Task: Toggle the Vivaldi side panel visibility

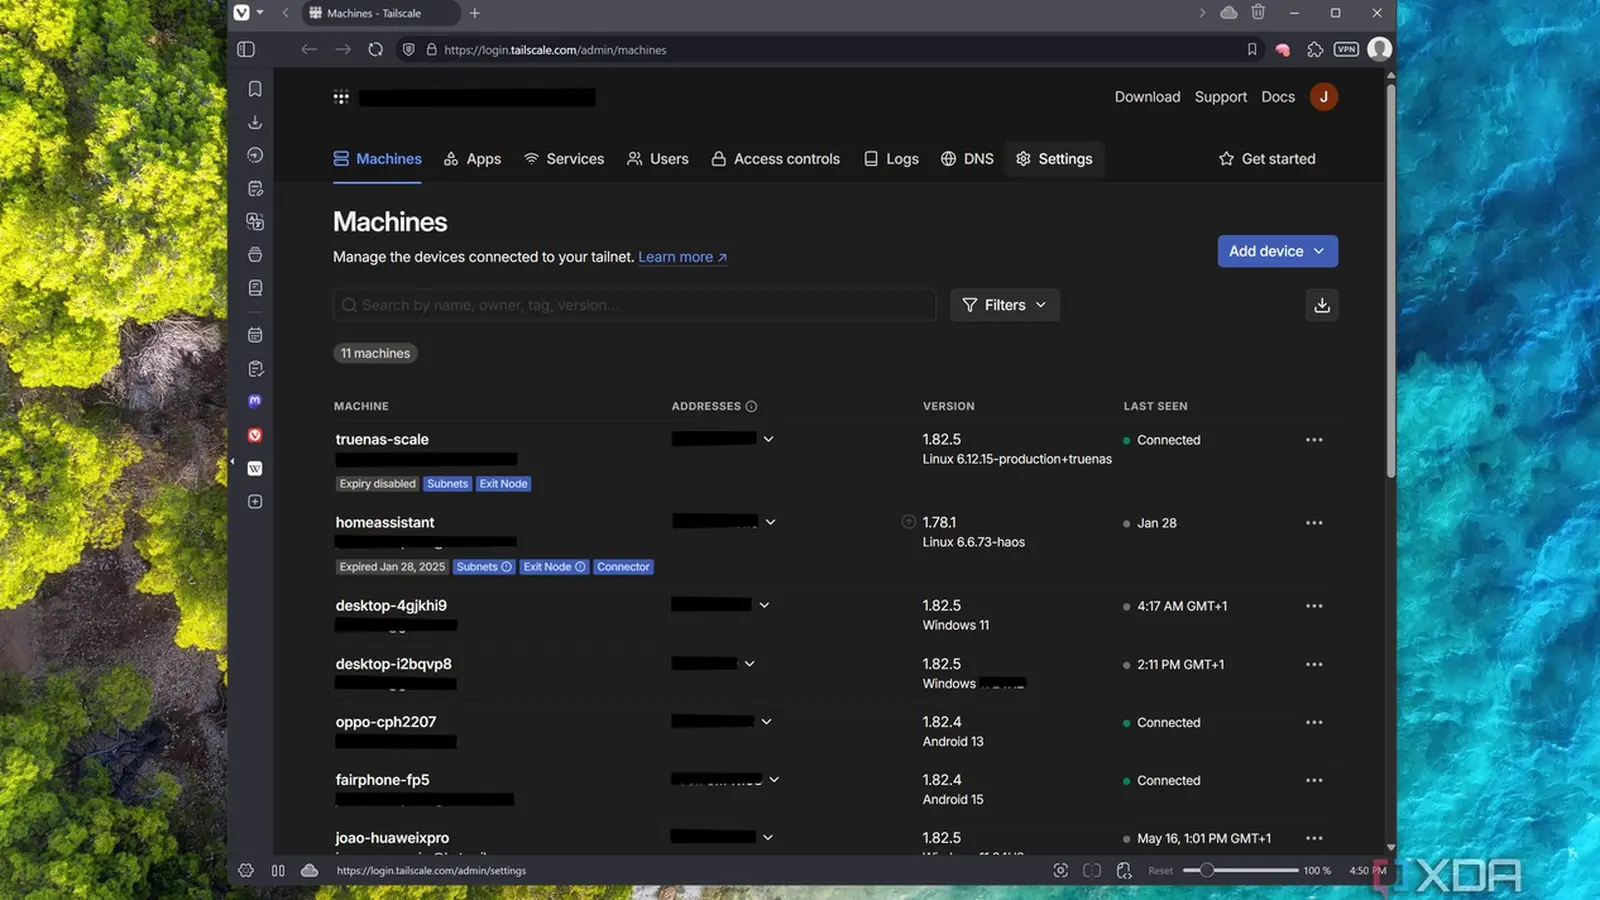Action: click(x=246, y=49)
